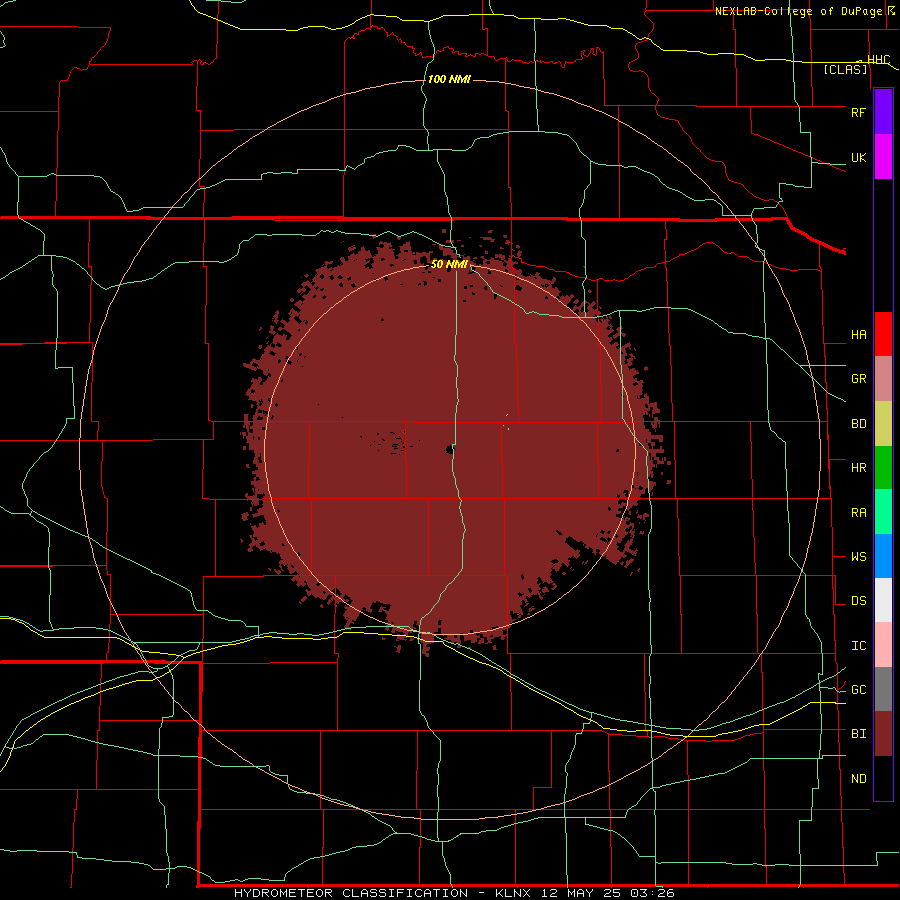Click the HA red legend swatch
The image size is (900, 900).
pos(883,334)
